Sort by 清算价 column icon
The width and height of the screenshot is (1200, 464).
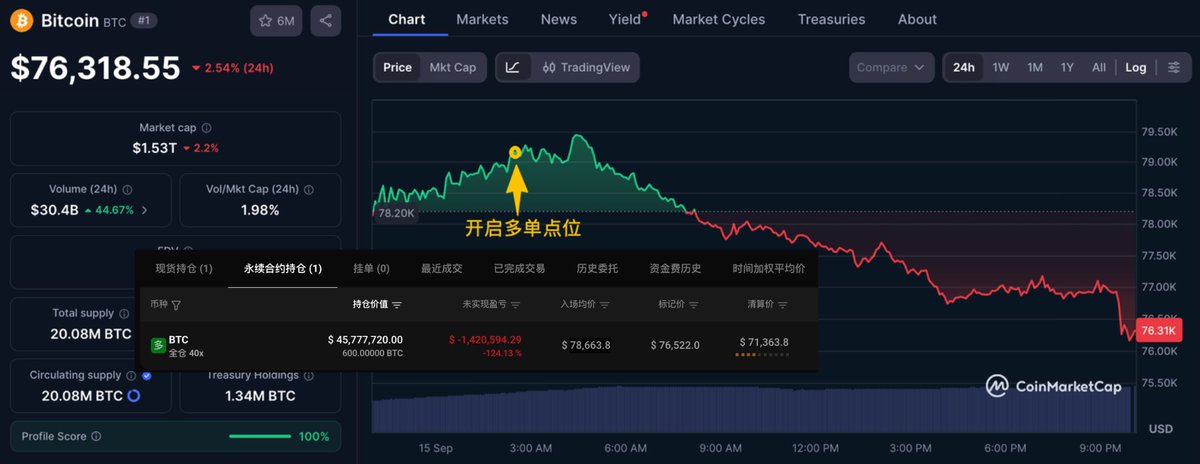pos(782,304)
